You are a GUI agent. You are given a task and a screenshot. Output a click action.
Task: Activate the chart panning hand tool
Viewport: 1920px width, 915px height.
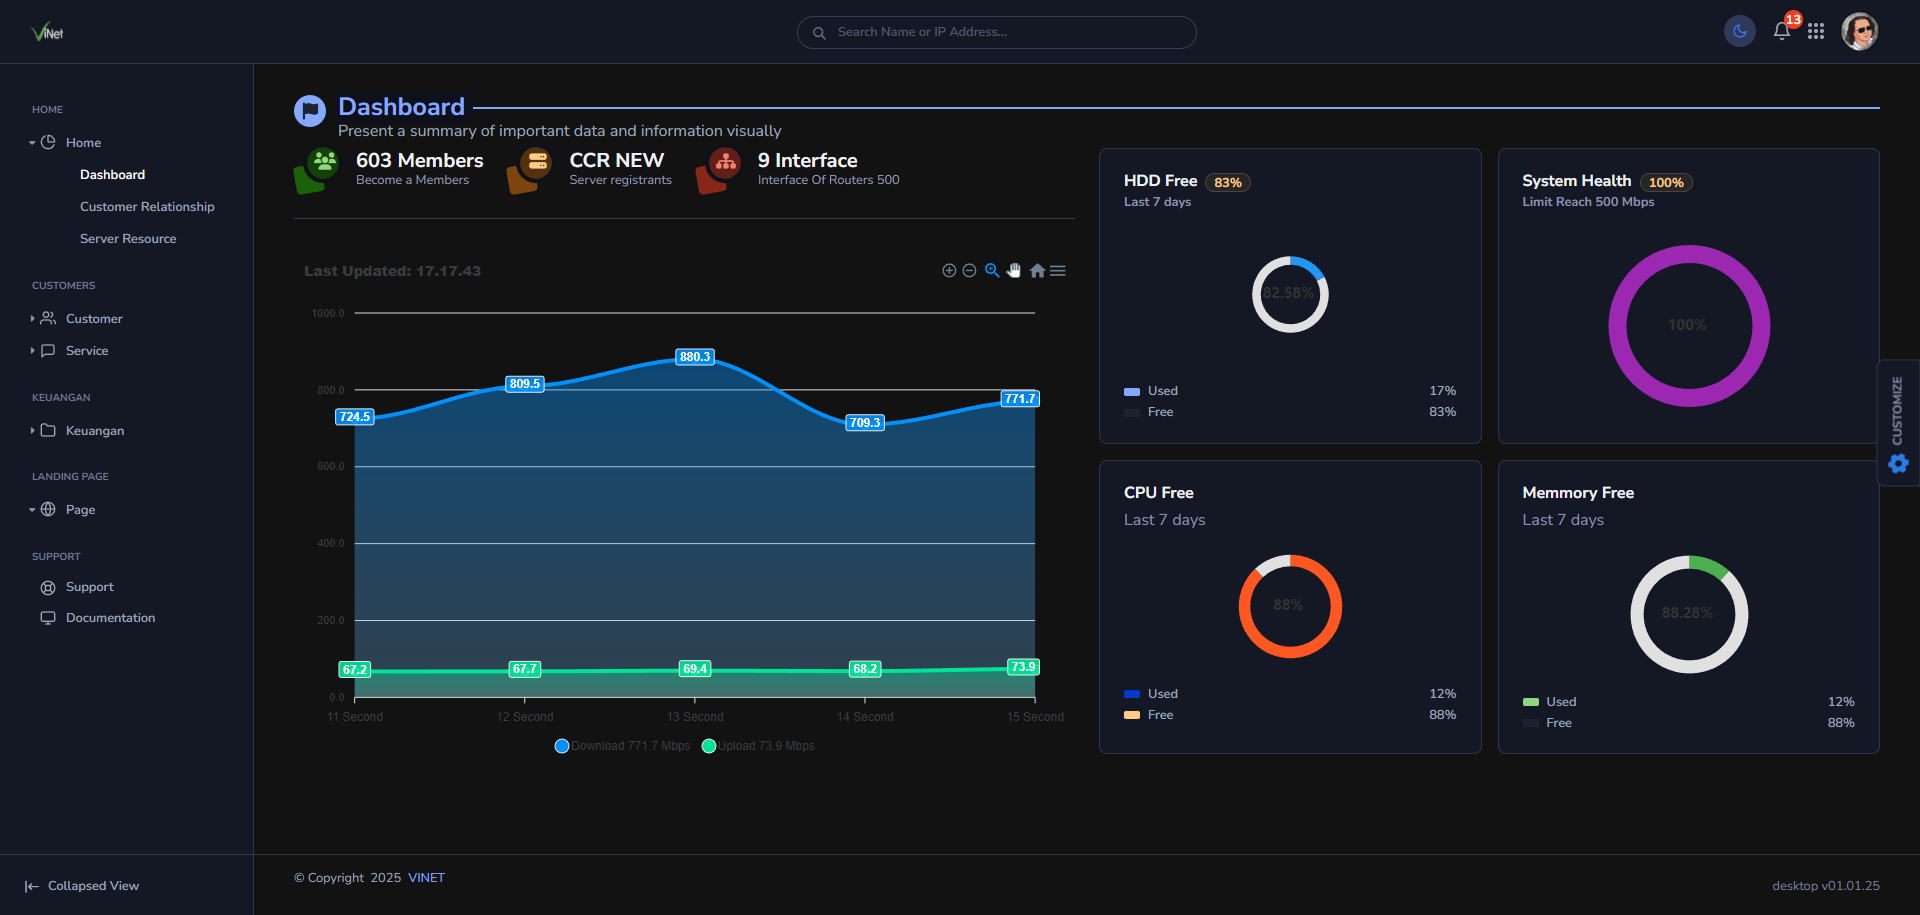pos(1014,271)
